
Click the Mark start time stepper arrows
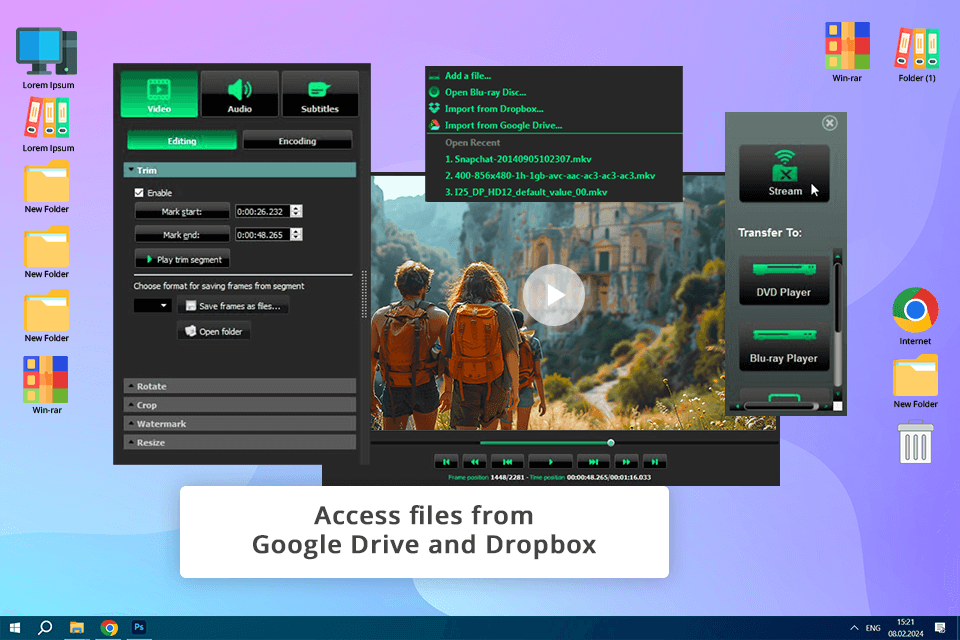click(296, 211)
